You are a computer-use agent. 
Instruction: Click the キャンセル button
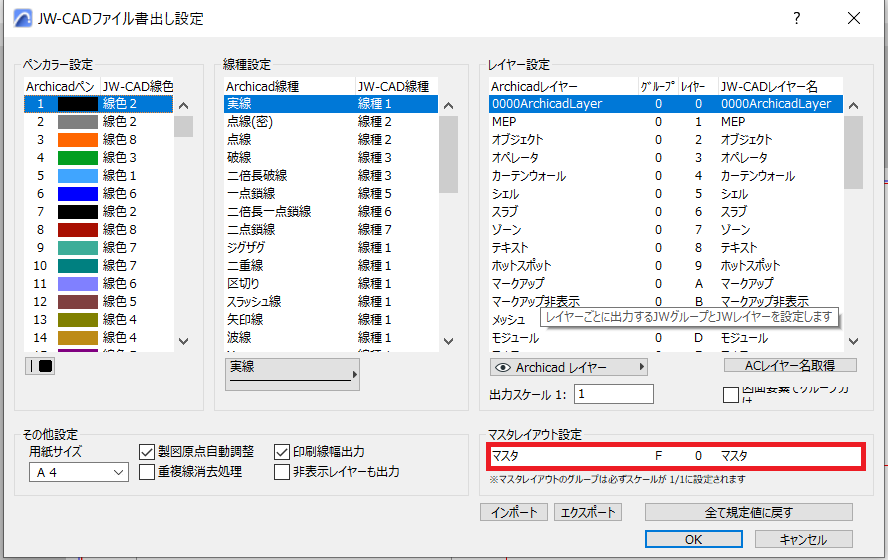click(804, 539)
